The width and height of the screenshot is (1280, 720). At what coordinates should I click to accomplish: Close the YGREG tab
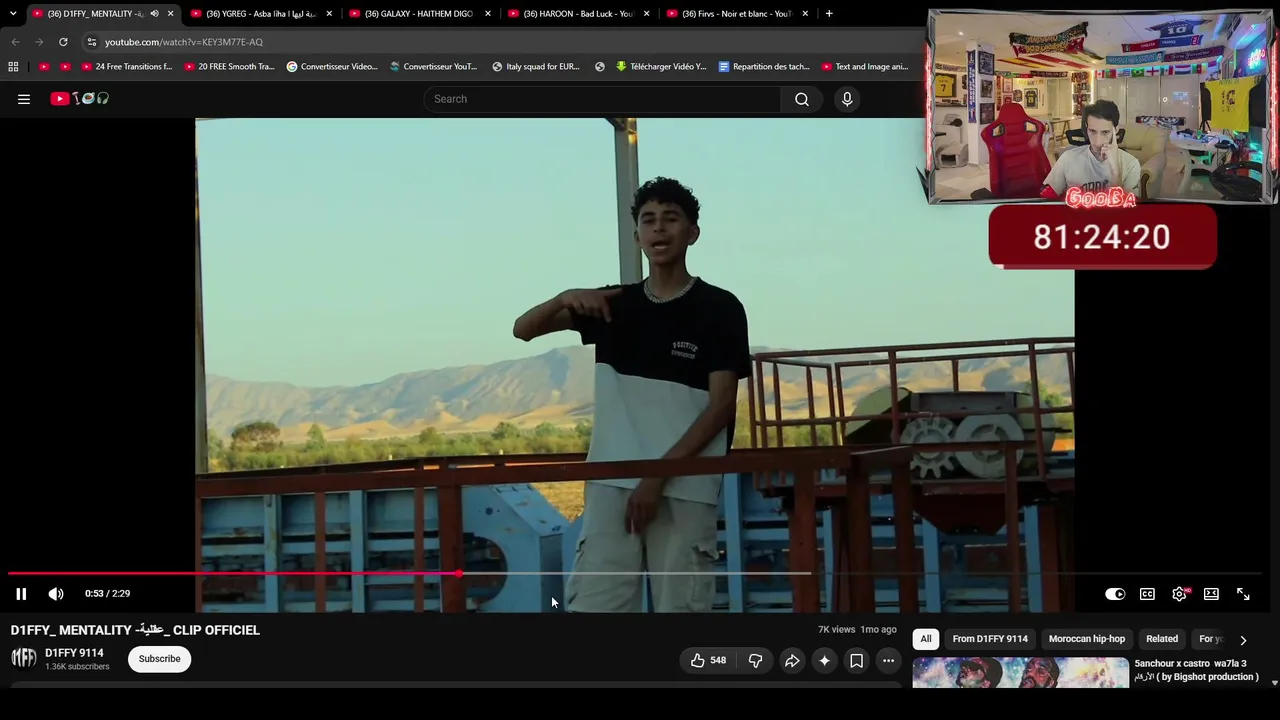[329, 14]
